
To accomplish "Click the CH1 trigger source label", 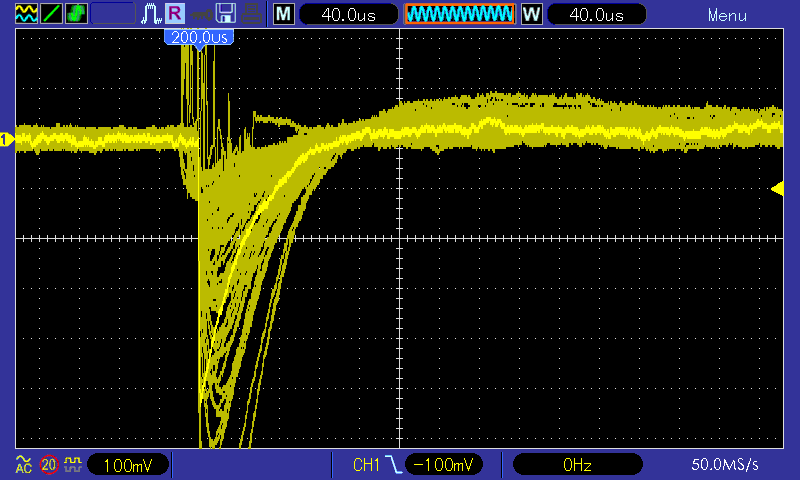I will click(x=366, y=465).
